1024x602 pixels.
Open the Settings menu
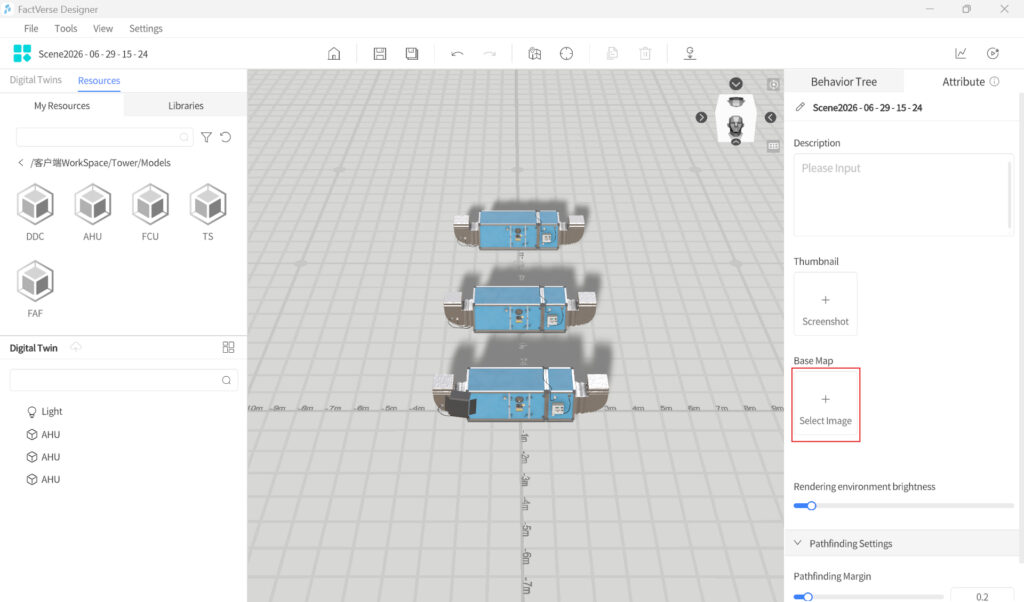(x=146, y=29)
